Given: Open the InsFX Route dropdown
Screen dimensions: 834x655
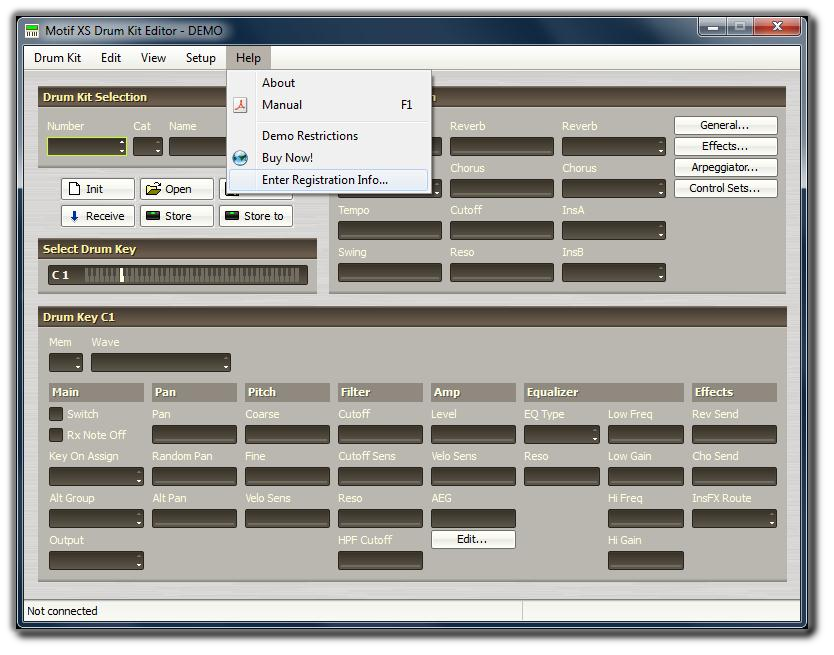Looking at the screenshot, I should [x=734, y=519].
